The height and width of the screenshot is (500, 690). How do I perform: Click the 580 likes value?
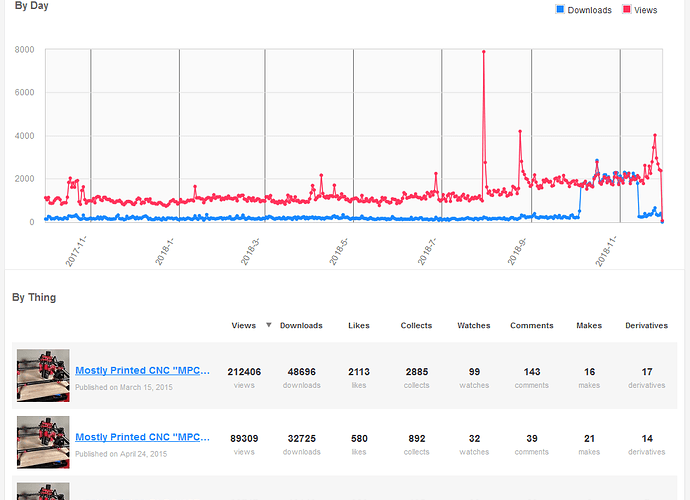pos(359,438)
